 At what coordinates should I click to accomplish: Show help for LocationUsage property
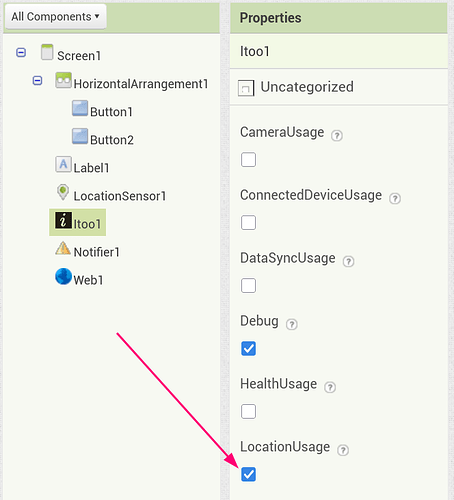[343, 450]
